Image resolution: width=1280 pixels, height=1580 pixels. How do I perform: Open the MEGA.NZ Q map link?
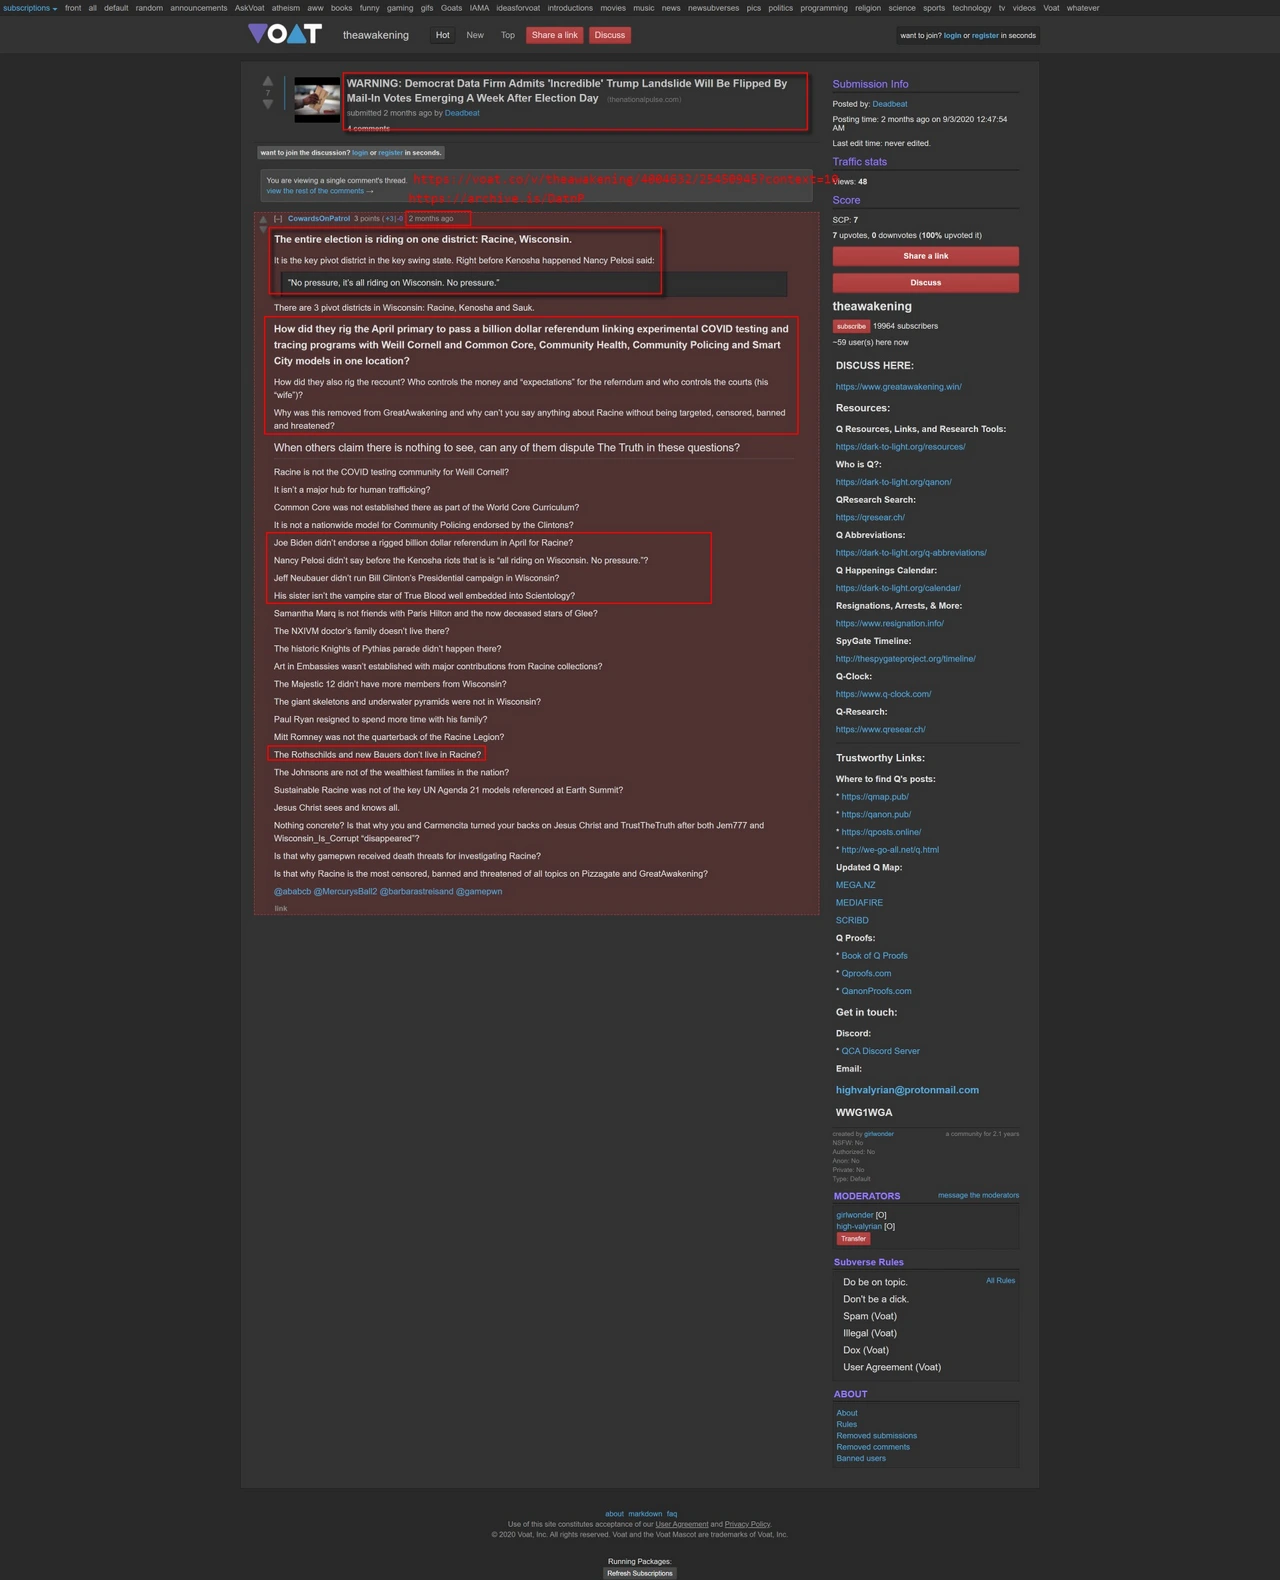pos(856,885)
